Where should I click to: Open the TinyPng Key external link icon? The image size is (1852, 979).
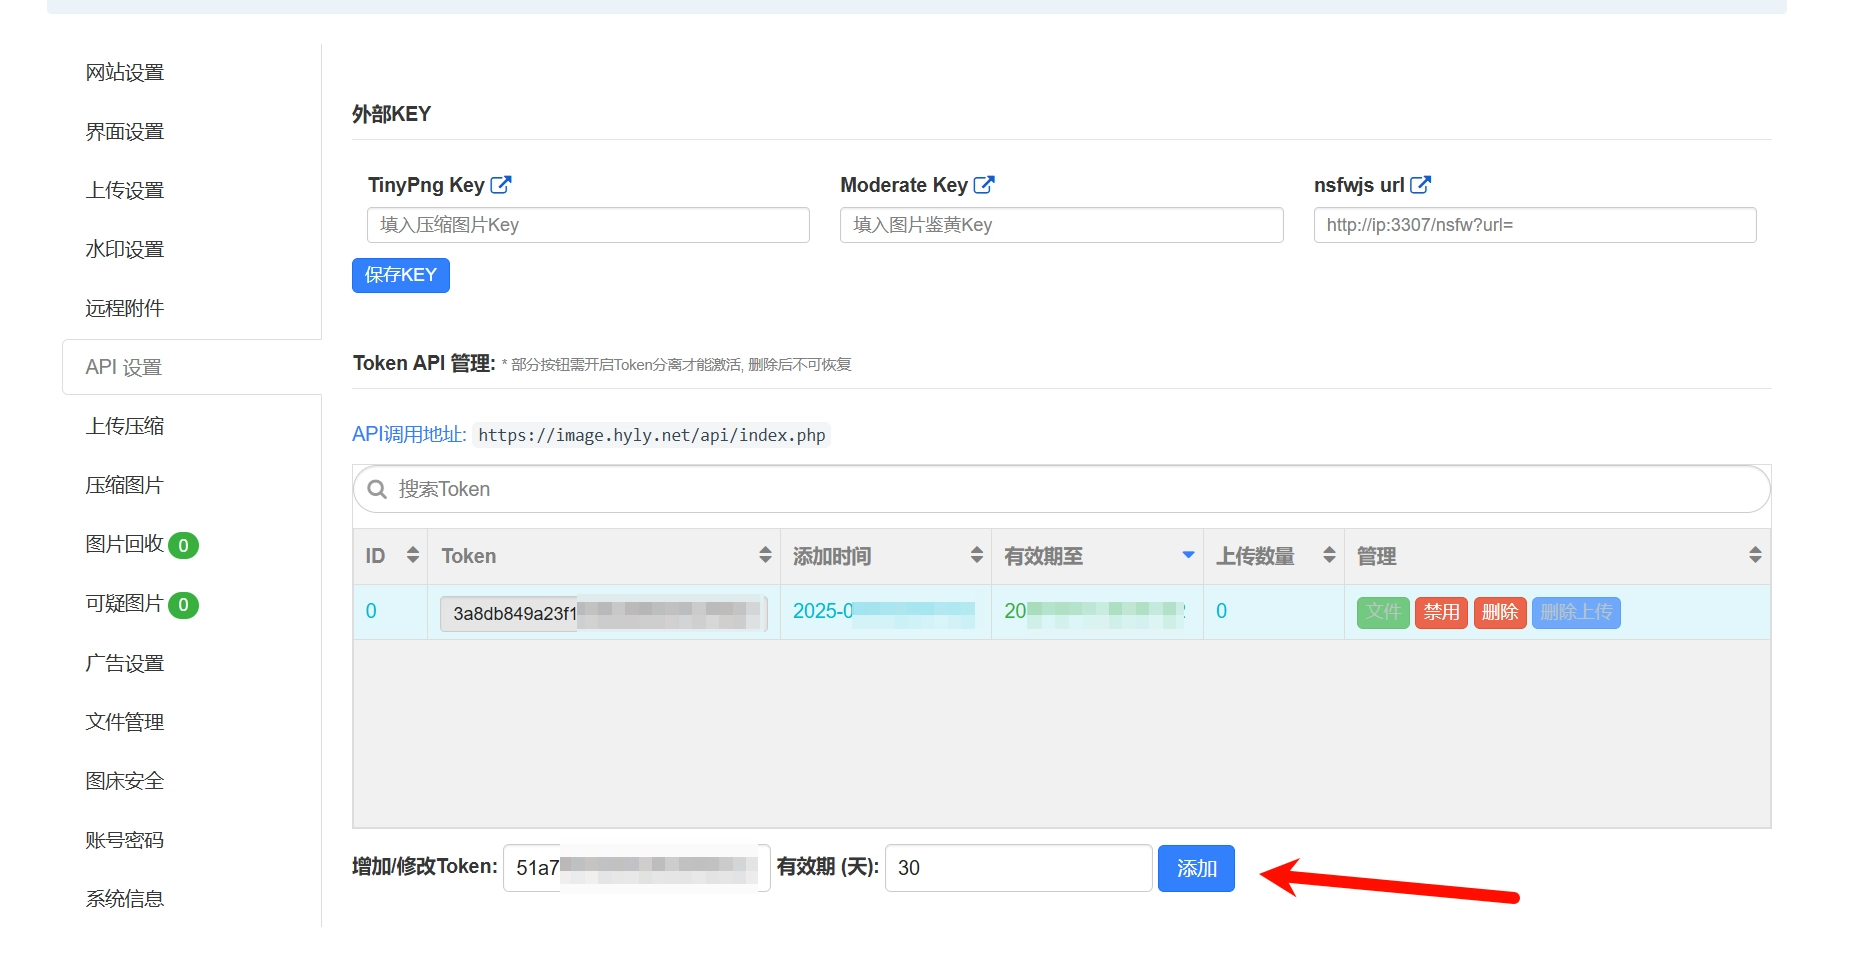(x=501, y=185)
